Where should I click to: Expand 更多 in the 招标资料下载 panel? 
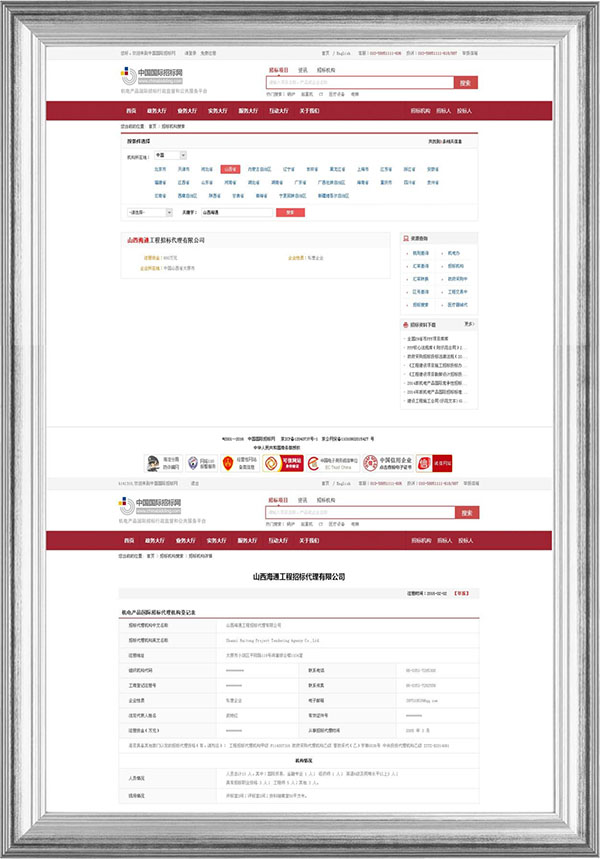469,324
